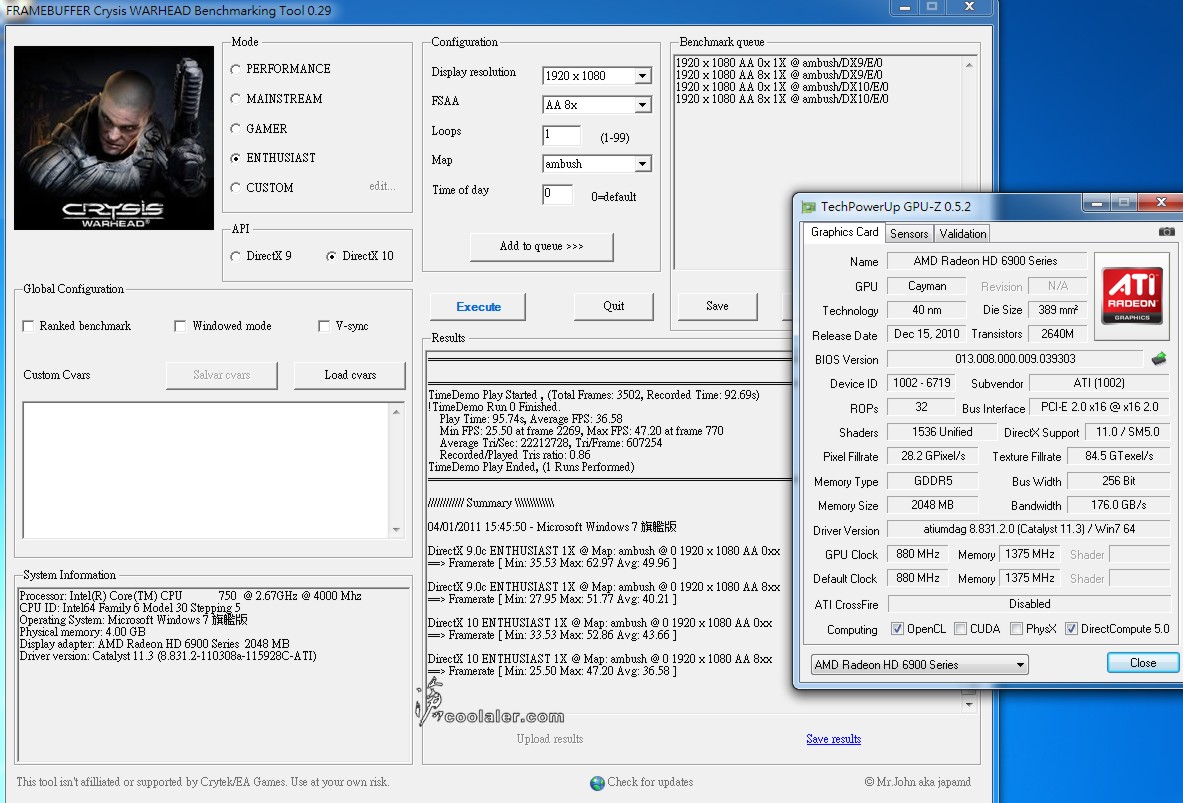
Task: Click the GPU-Z Name field value
Action: click(x=986, y=261)
